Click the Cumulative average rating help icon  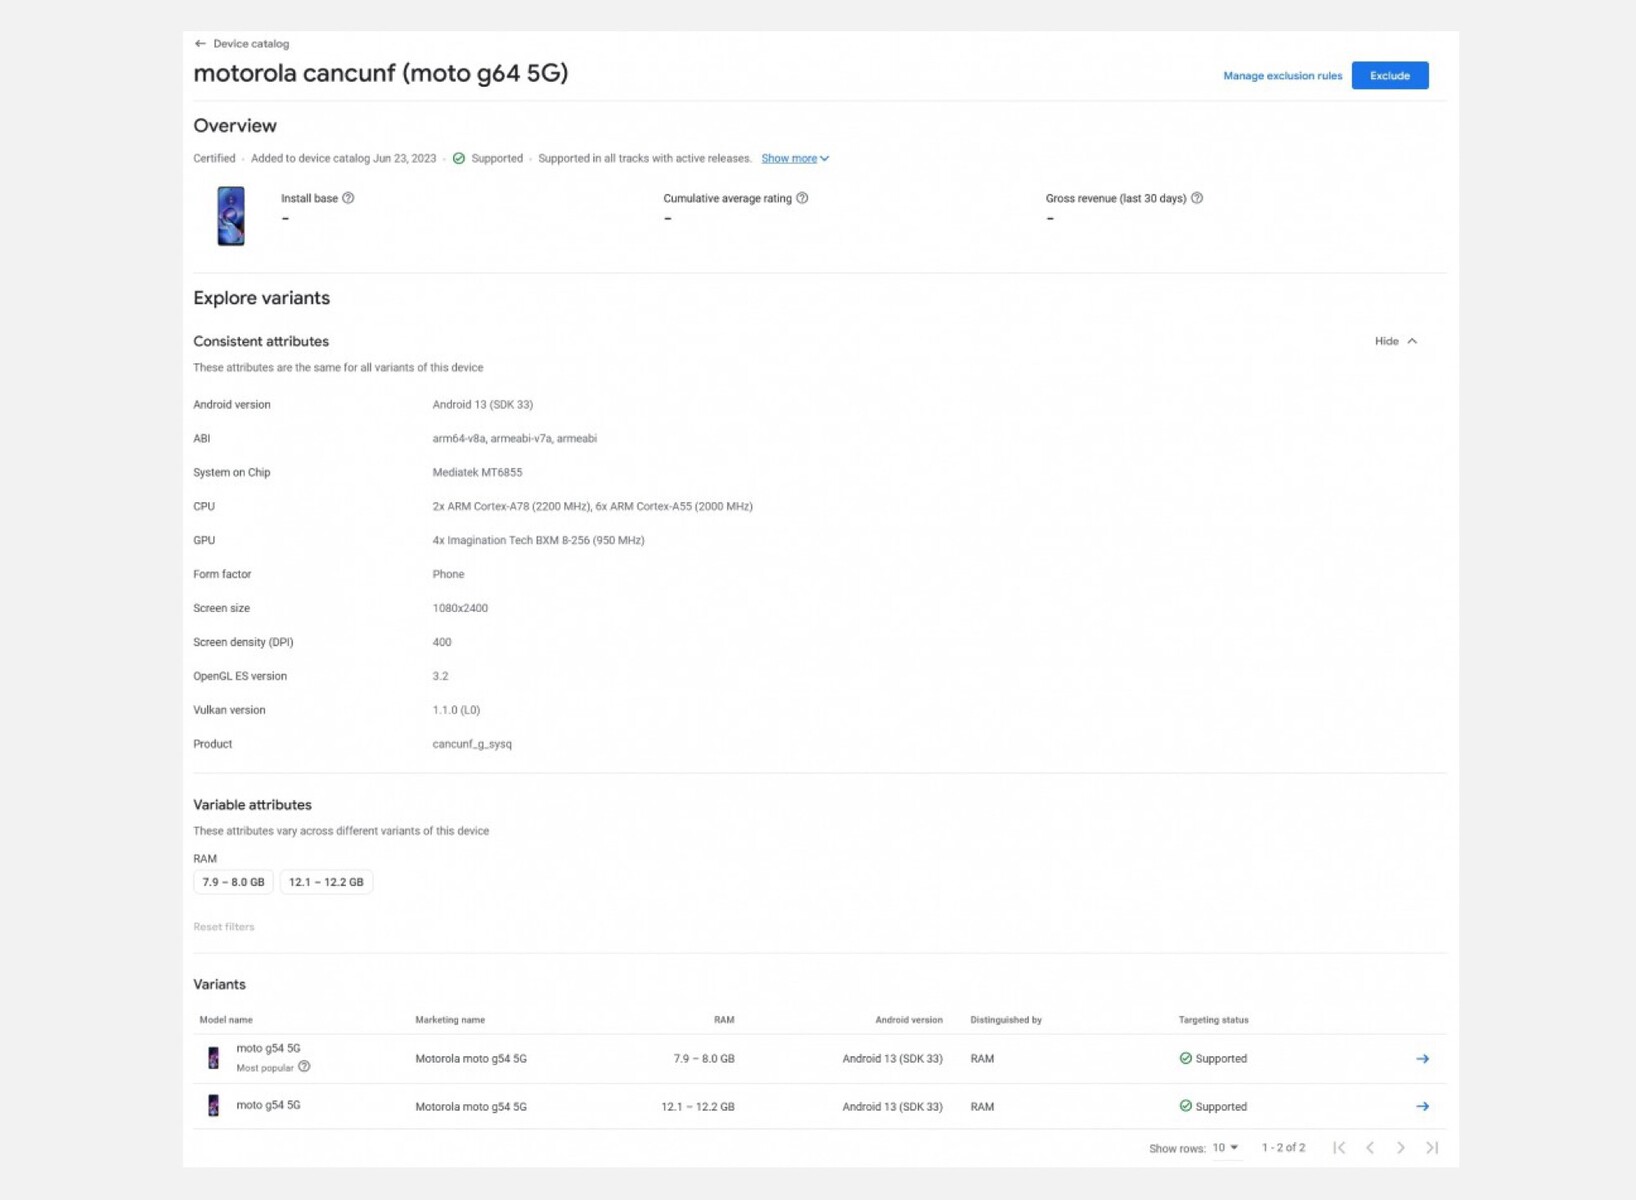tap(802, 198)
